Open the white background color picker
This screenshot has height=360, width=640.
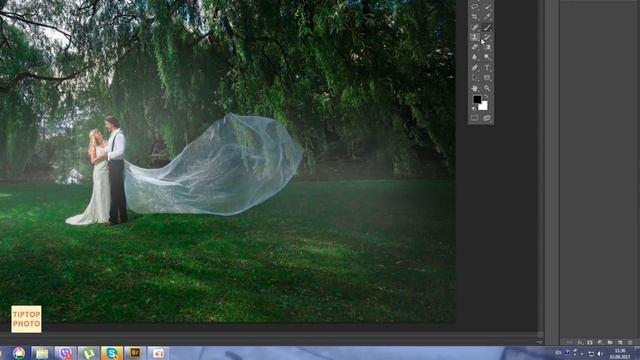(484, 107)
